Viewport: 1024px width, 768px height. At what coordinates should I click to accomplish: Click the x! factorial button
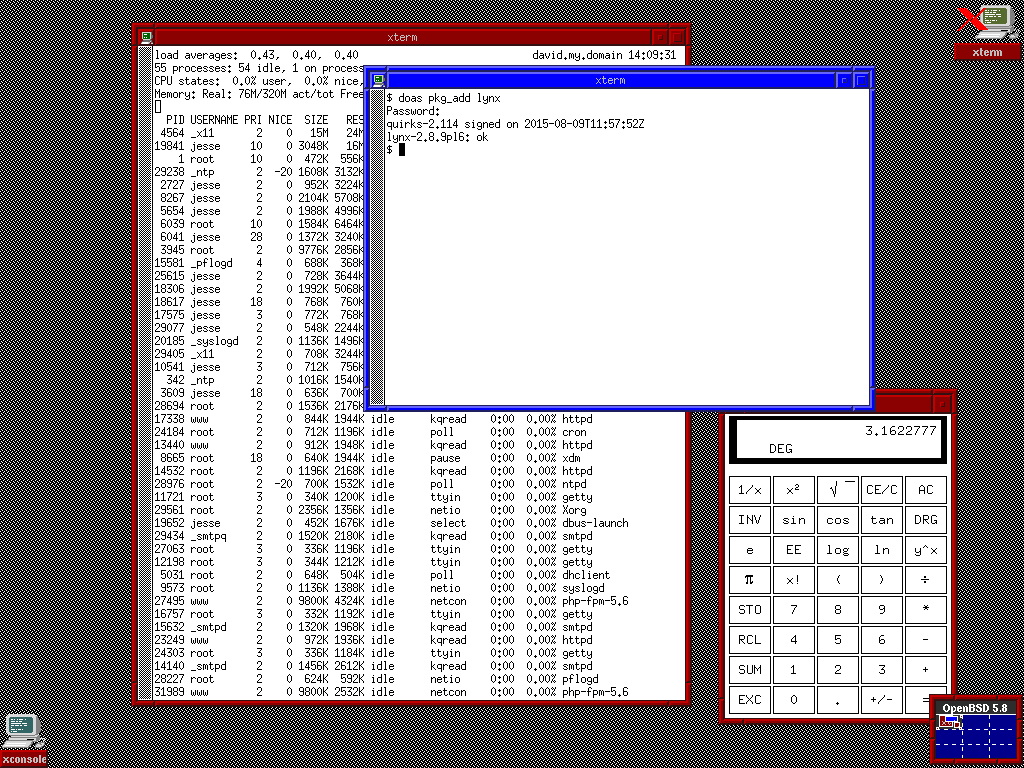click(793, 580)
